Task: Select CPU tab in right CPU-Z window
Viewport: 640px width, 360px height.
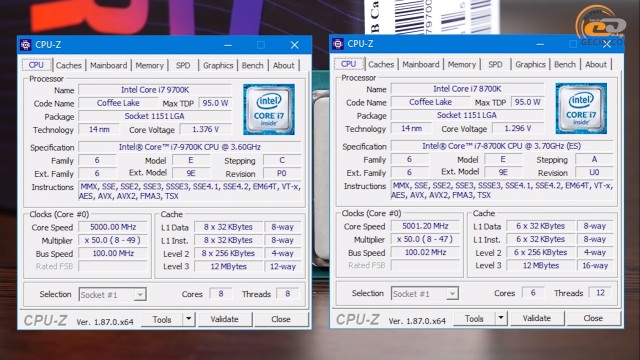Action: point(349,64)
